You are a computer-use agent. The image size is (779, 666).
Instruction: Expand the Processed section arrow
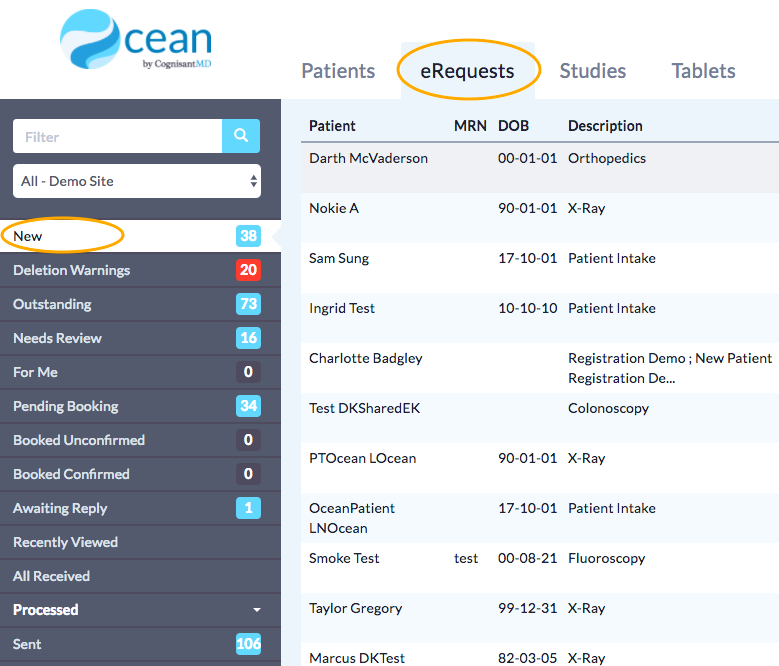(257, 610)
